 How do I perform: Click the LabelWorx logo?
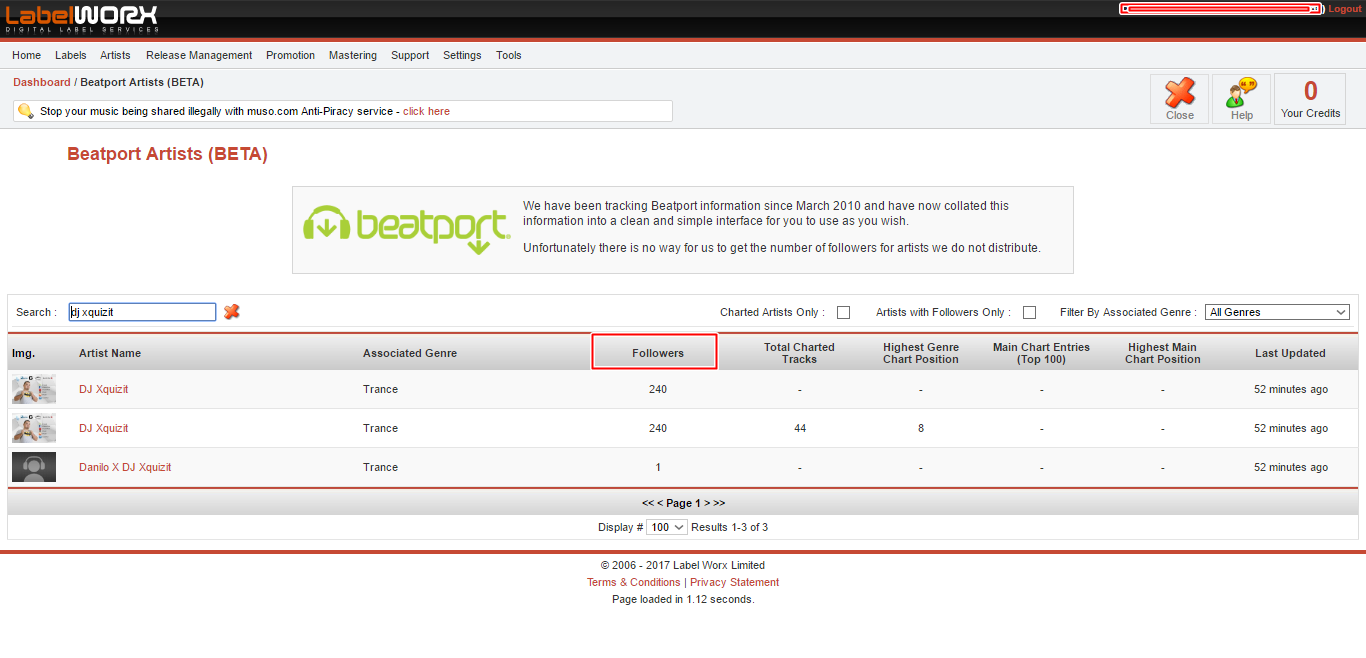point(82,18)
